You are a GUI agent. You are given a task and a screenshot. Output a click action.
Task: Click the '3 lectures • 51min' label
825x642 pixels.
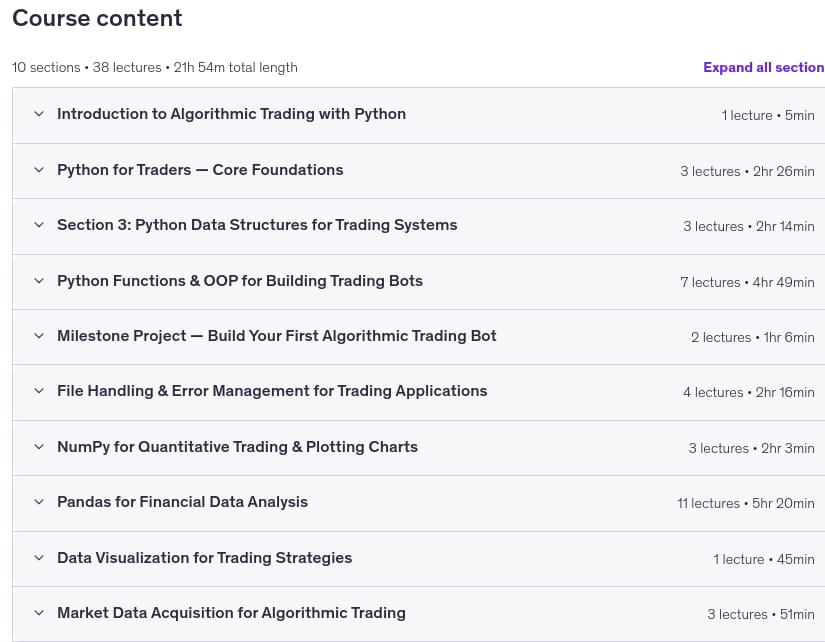pos(761,614)
